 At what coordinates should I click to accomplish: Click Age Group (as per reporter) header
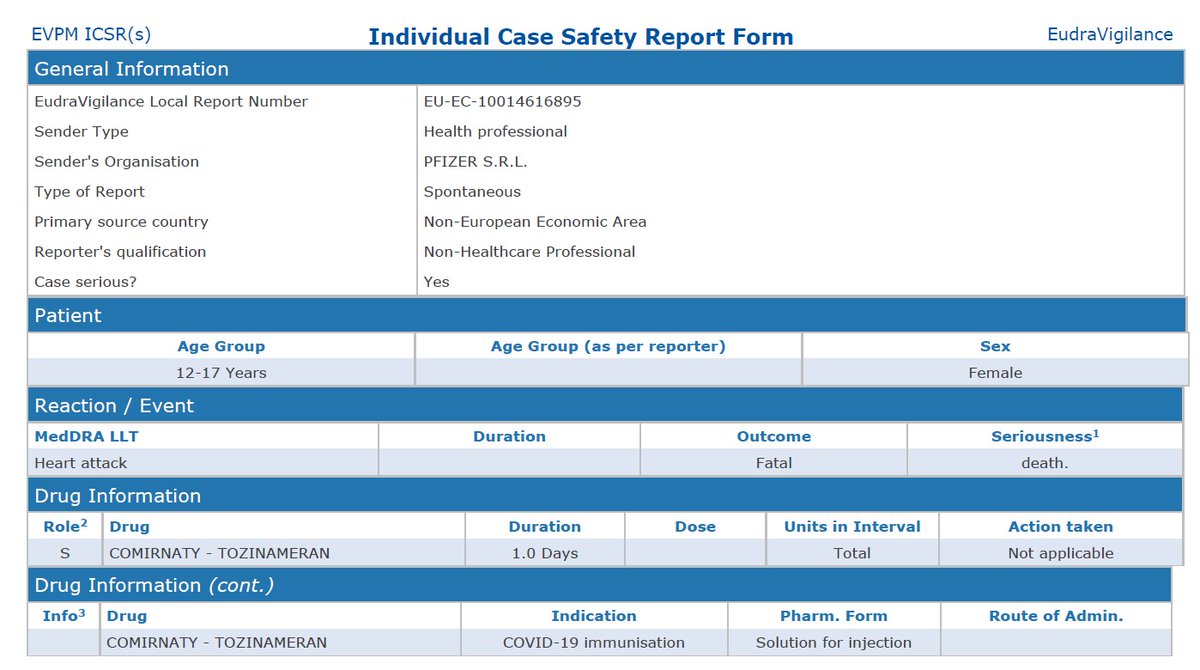608,346
